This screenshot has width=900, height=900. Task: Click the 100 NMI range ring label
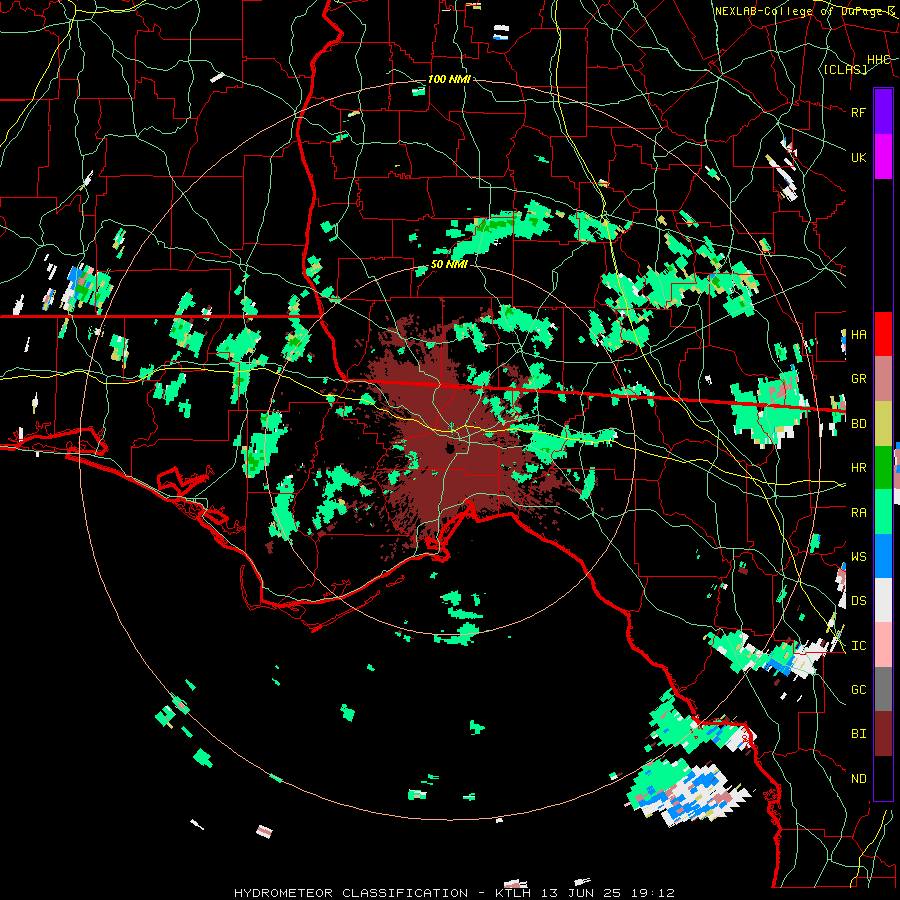(449, 79)
